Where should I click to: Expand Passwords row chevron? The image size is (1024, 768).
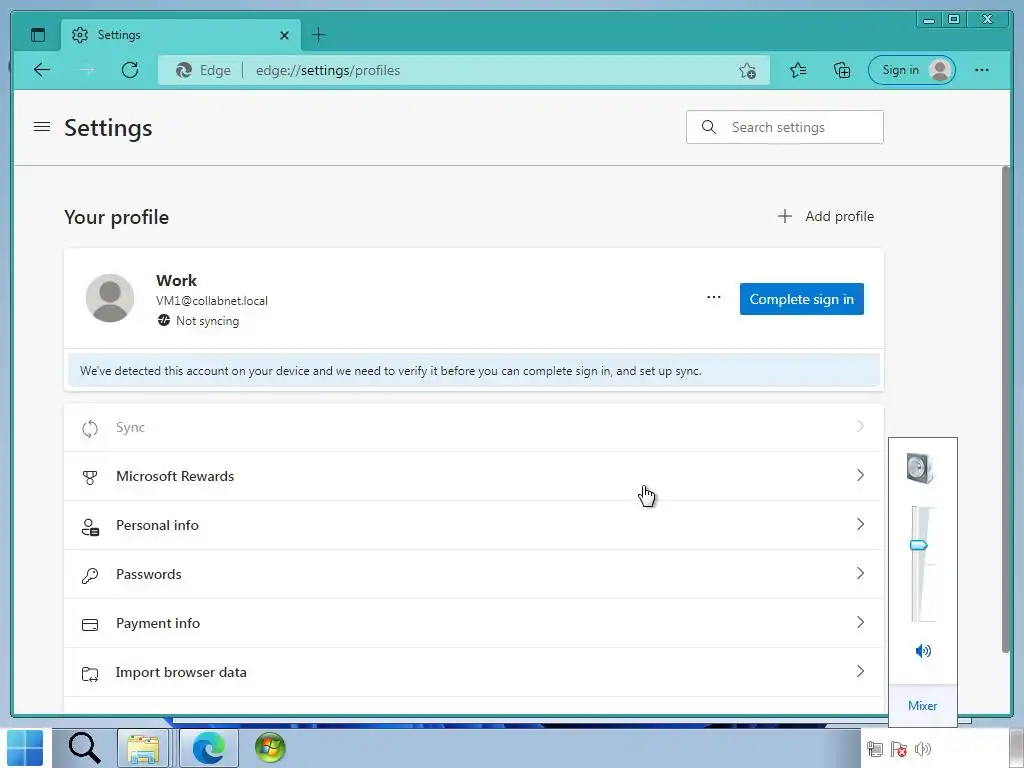(860, 573)
